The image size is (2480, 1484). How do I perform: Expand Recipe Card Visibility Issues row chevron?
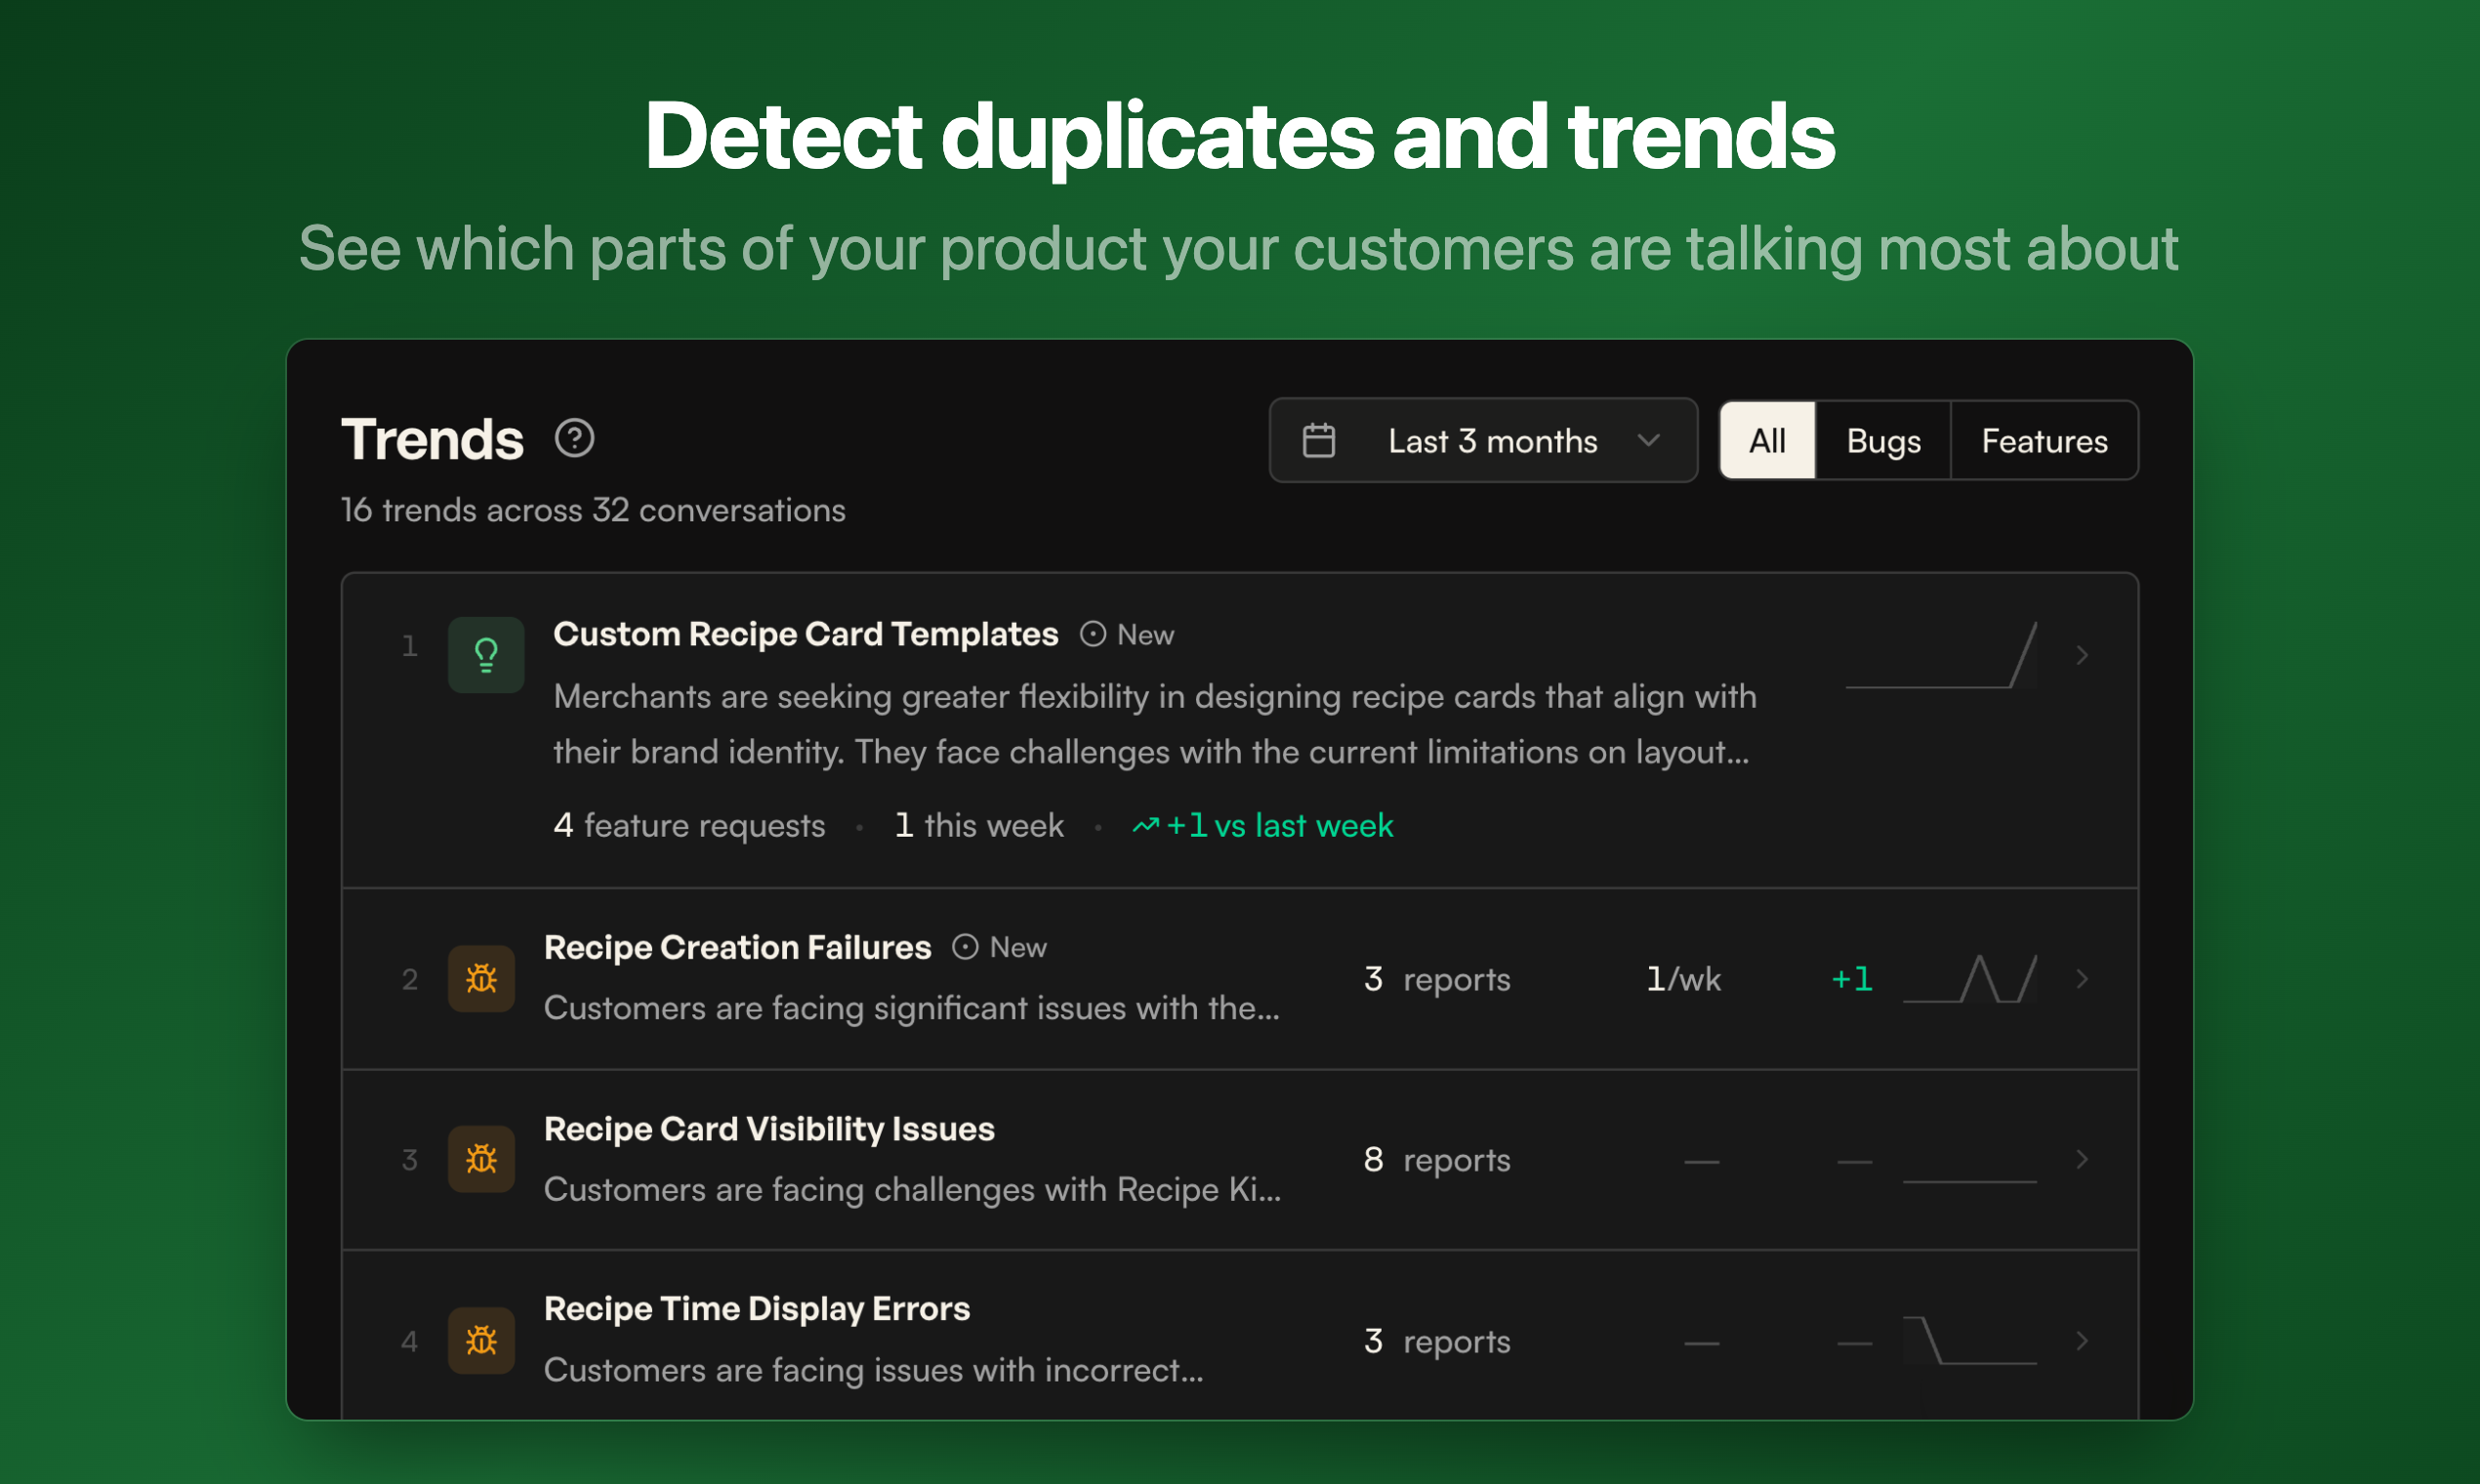point(2082,1159)
